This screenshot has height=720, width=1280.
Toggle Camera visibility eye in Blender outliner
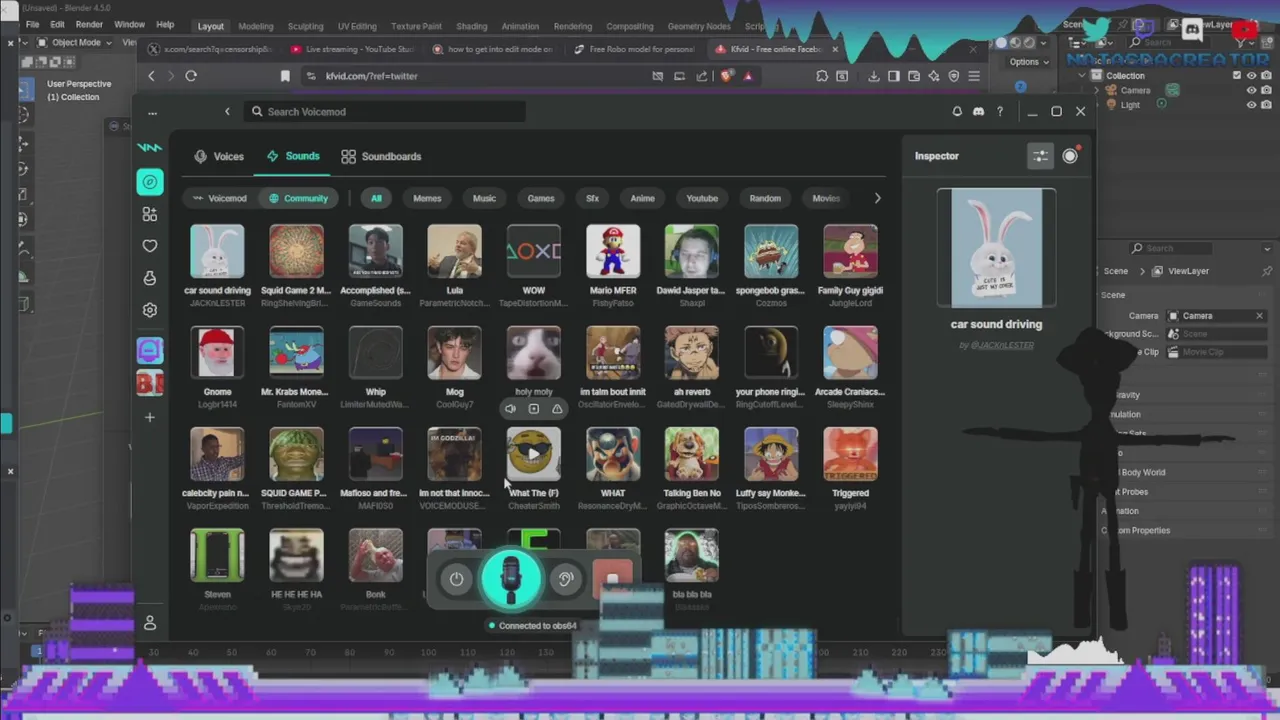[1251, 90]
